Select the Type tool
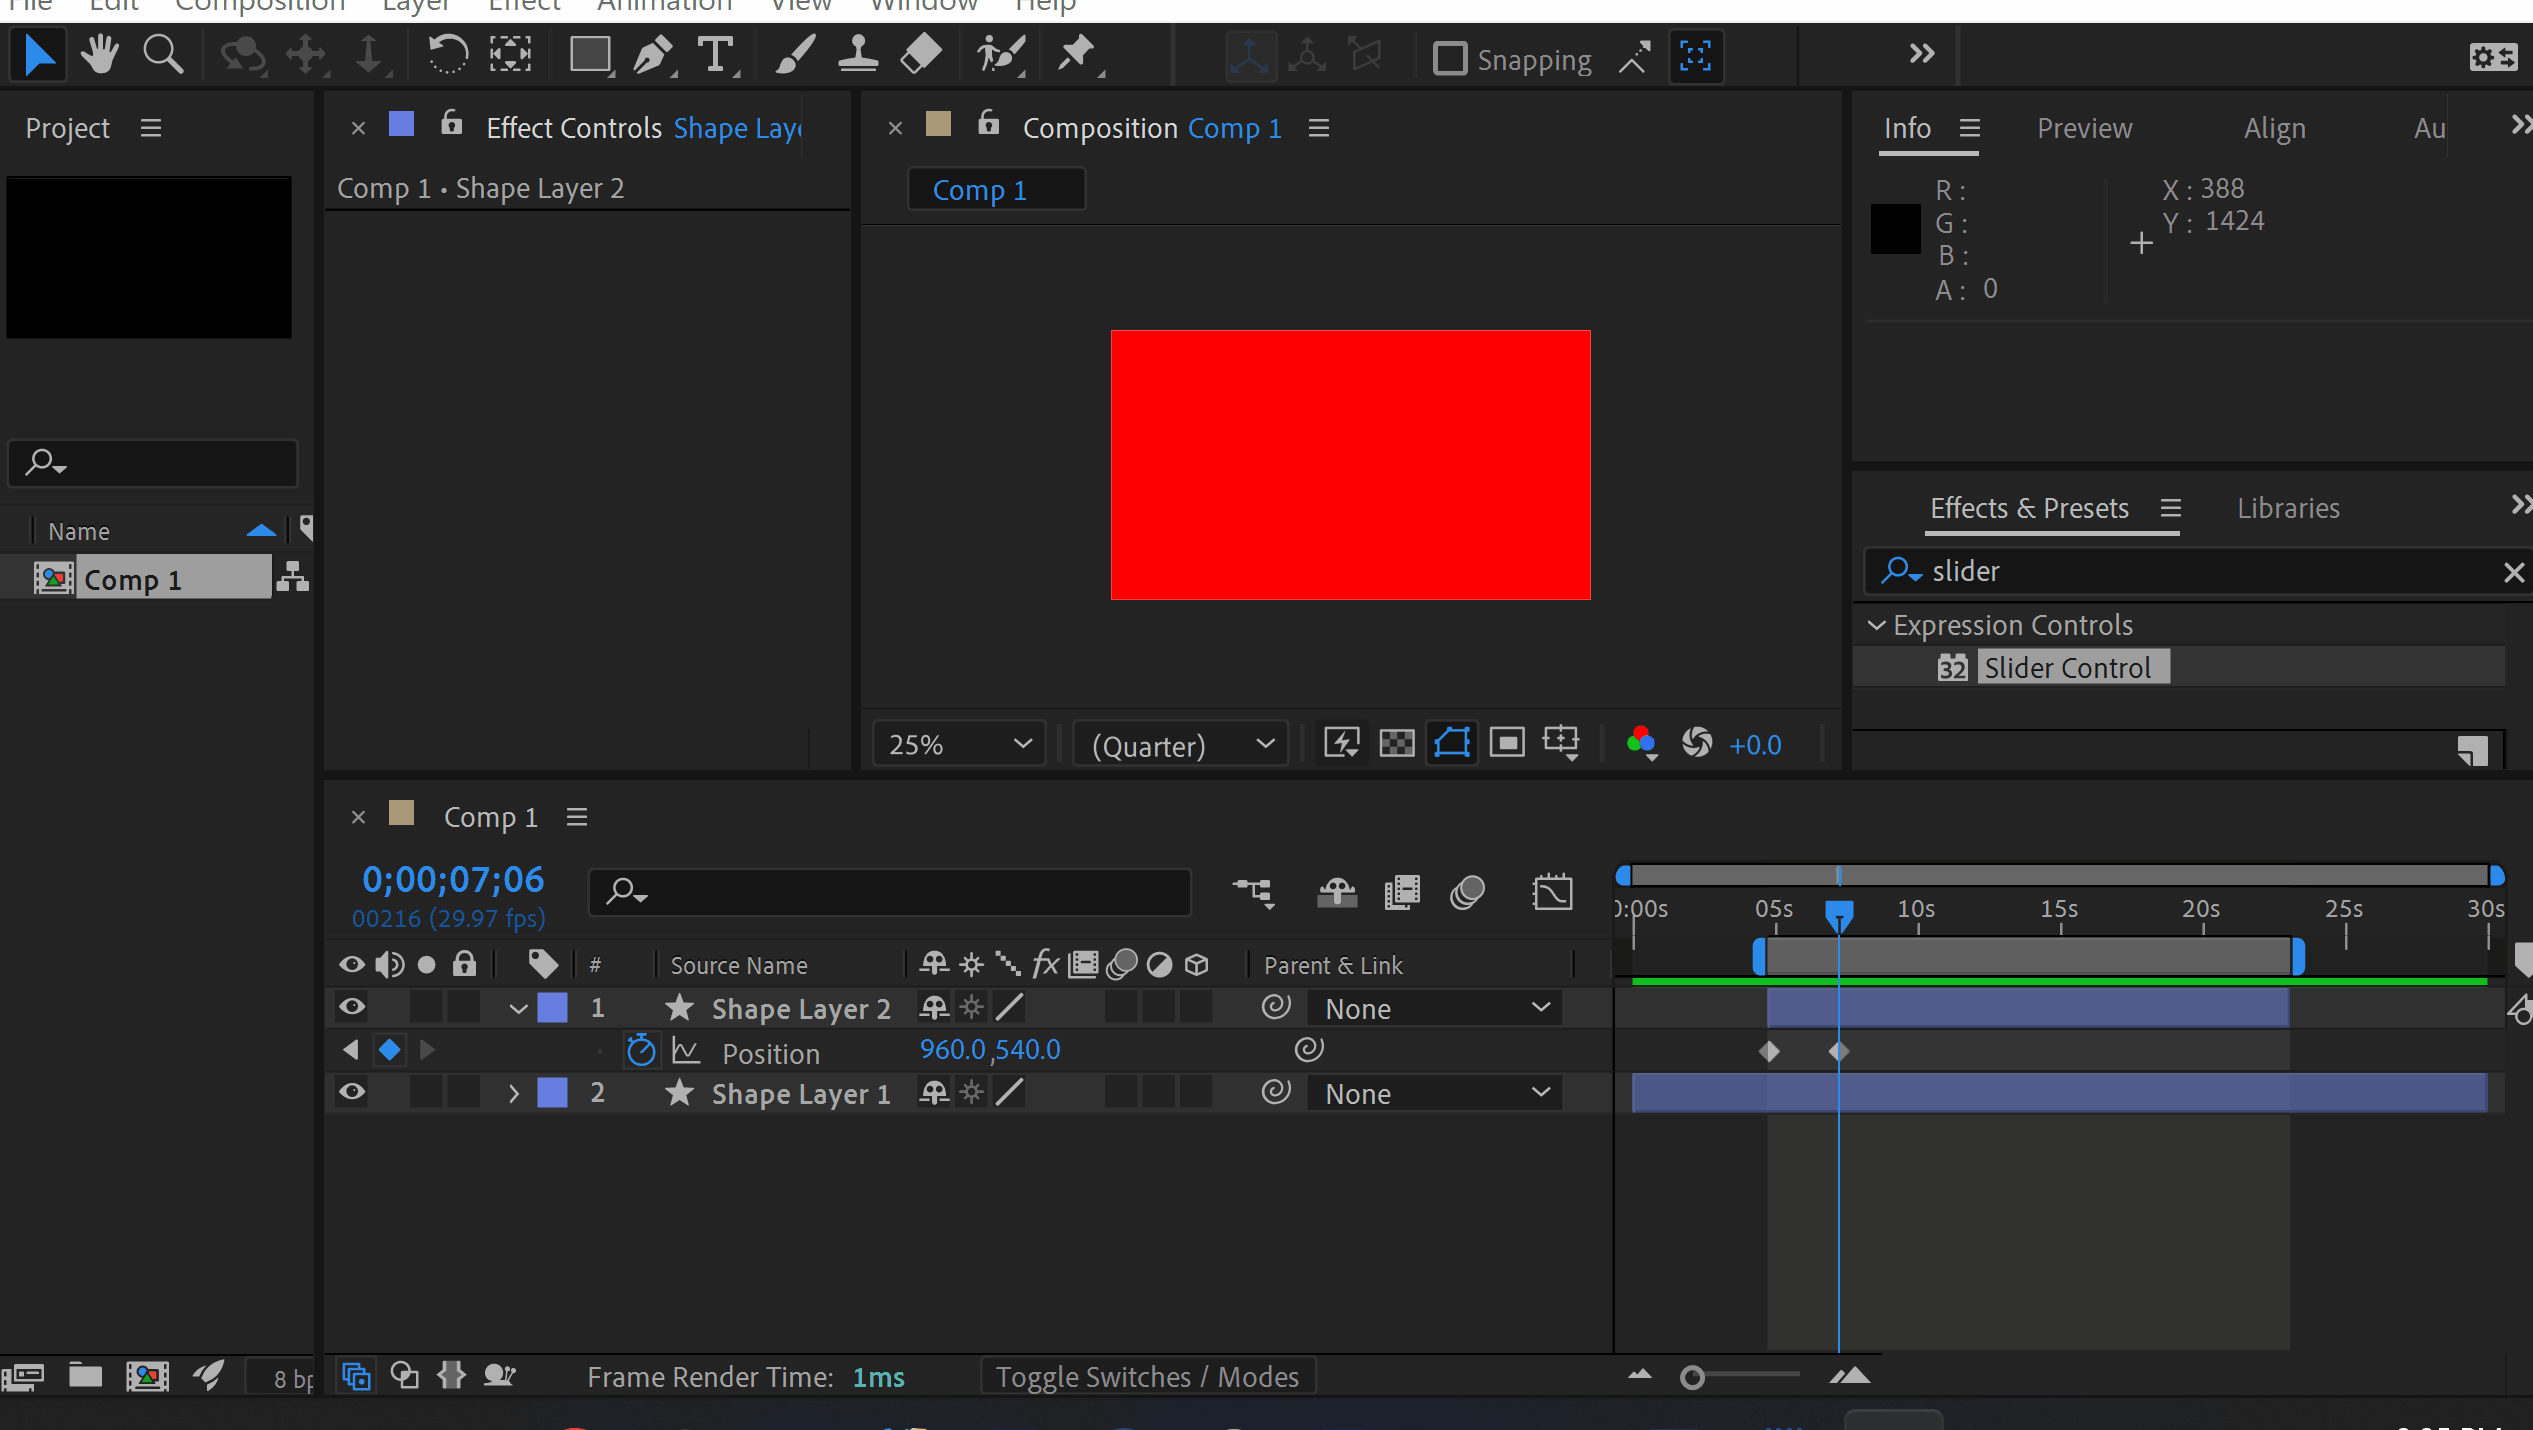This screenshot has height=1430, width=2533. (716, 55)
